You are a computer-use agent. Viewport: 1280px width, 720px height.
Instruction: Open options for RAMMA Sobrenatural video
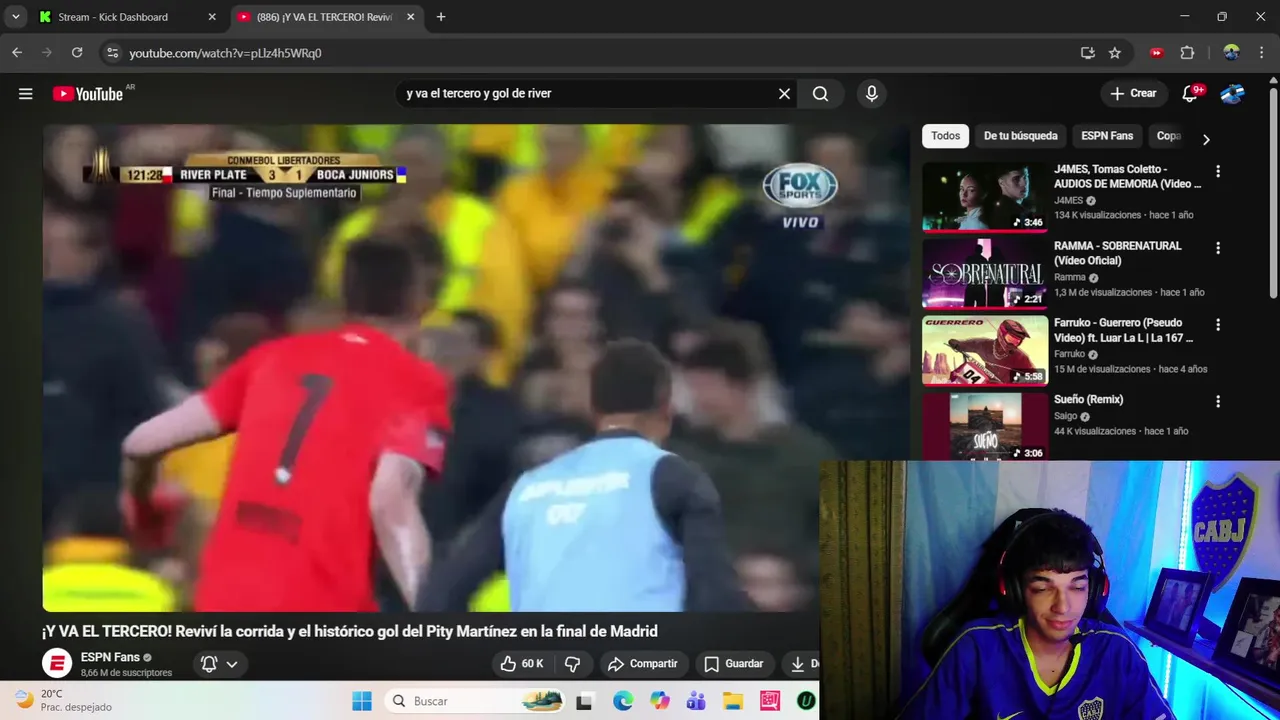click(1218, 248)
